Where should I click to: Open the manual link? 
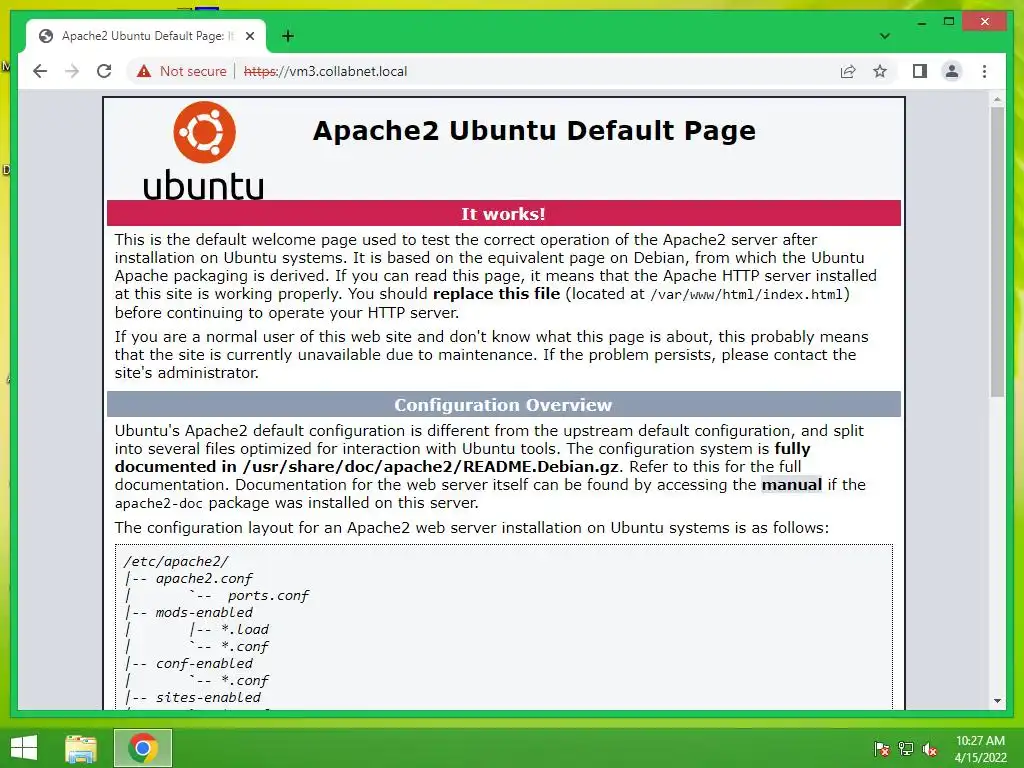(792, 485)
